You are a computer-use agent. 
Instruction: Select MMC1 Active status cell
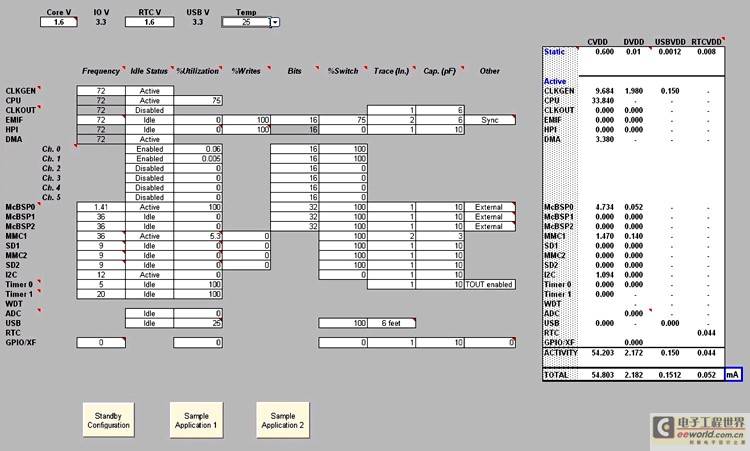[149, 236]
